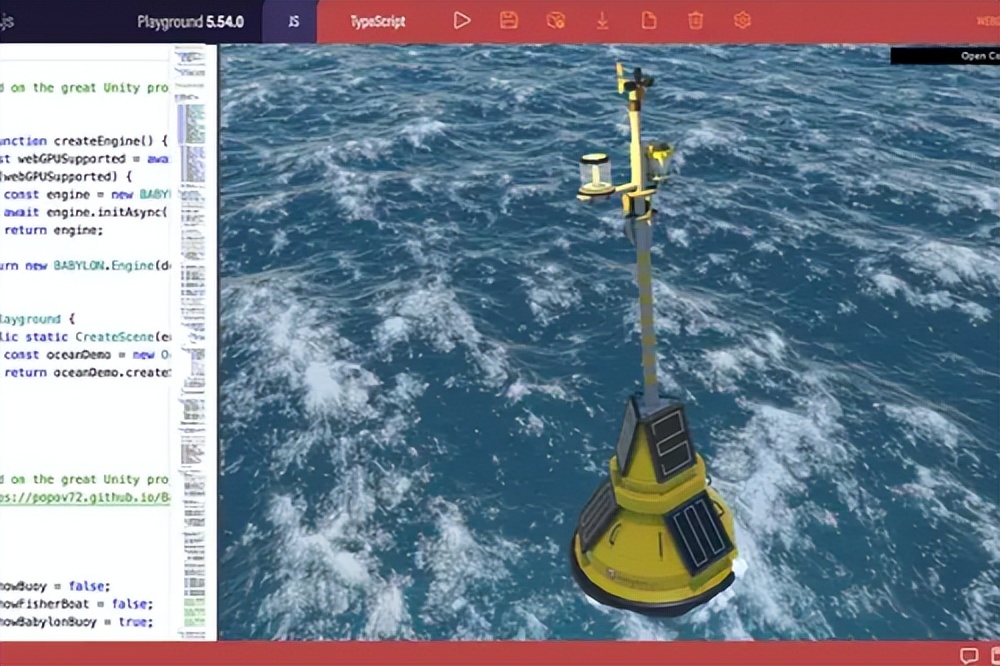
Task: Download the playground as a zip
Action: tap(602, 20)
